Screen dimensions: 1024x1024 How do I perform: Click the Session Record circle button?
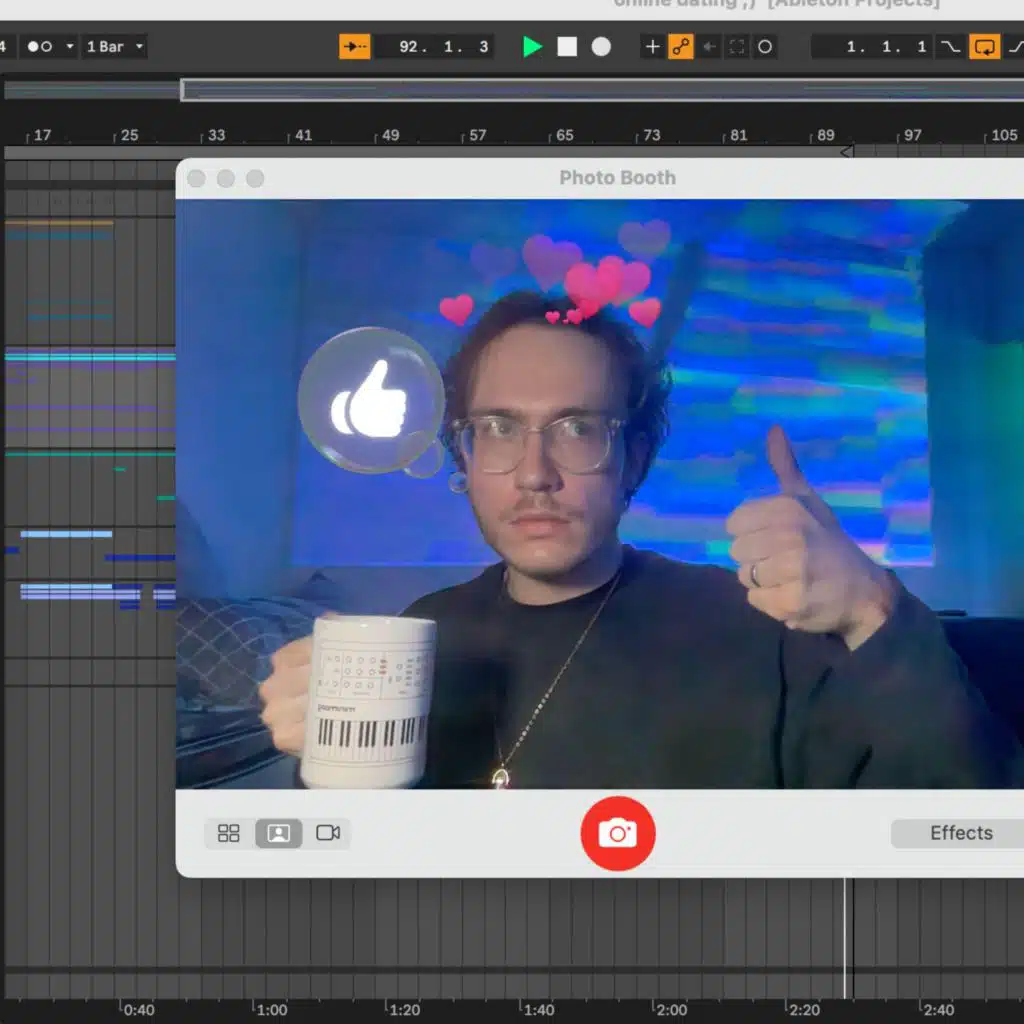point(765,47)
